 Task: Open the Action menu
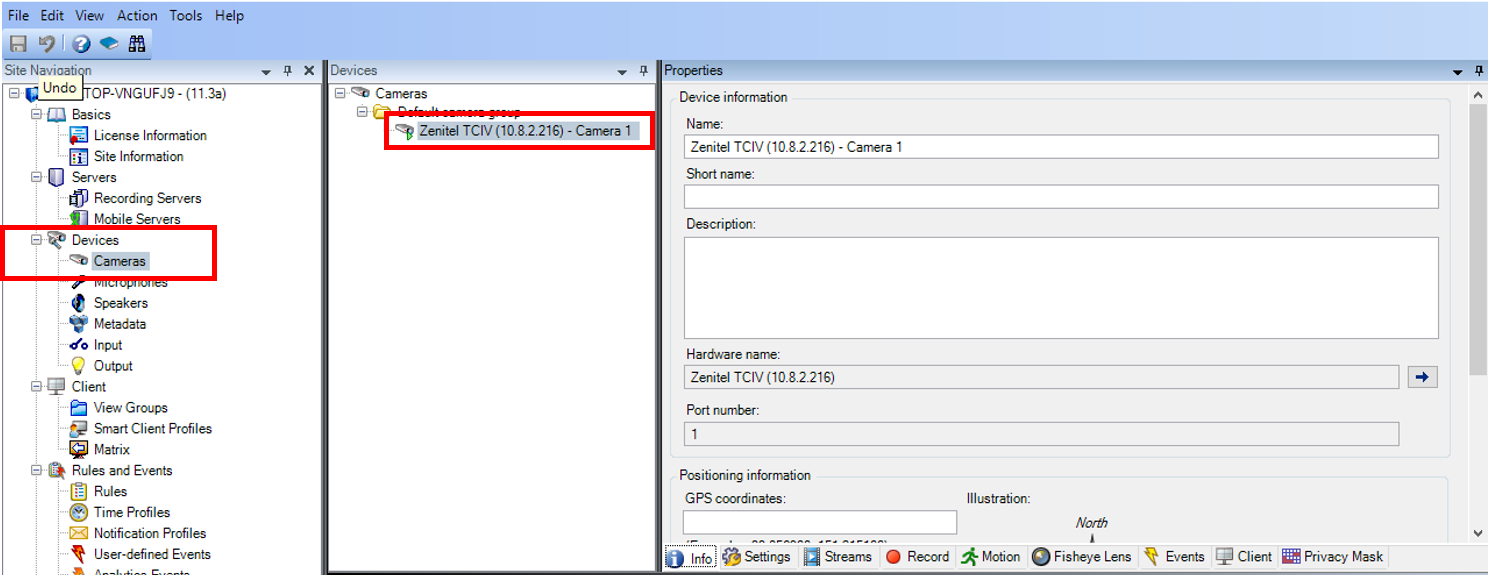point(137,16)
